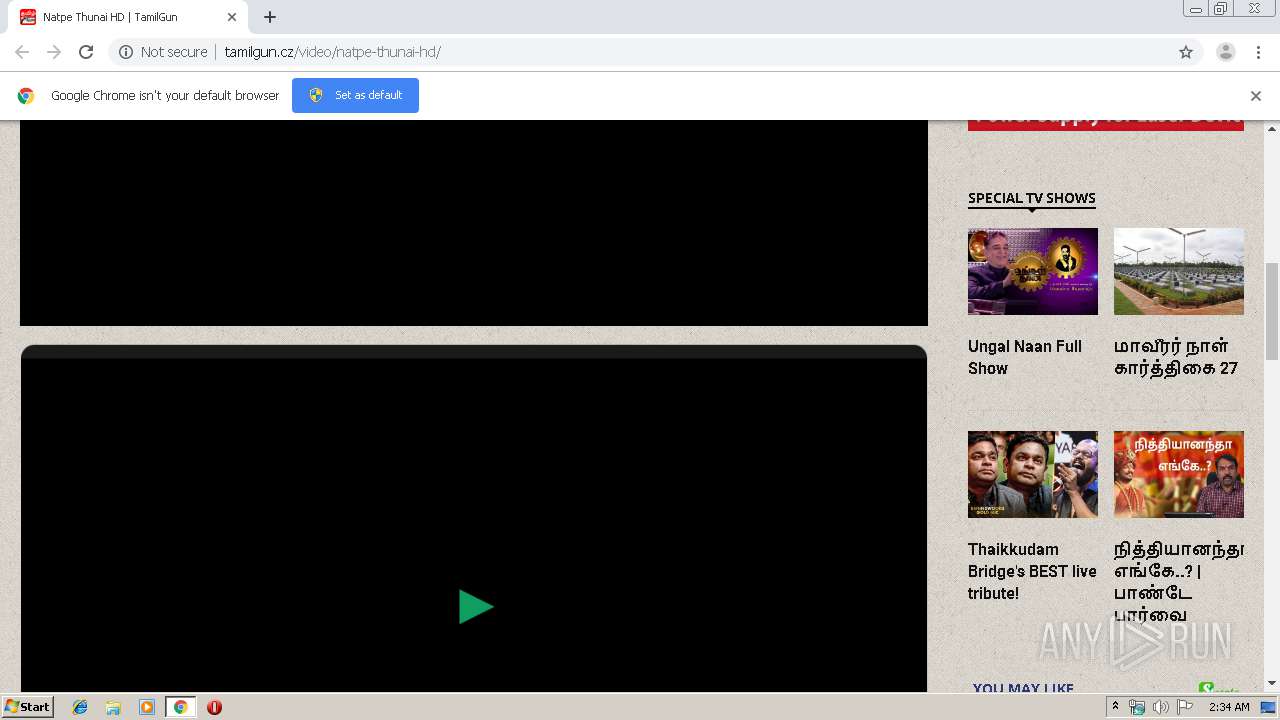Click the Set as default button
The width and height of the screenshot is (1280, 720).
(355, 95)
